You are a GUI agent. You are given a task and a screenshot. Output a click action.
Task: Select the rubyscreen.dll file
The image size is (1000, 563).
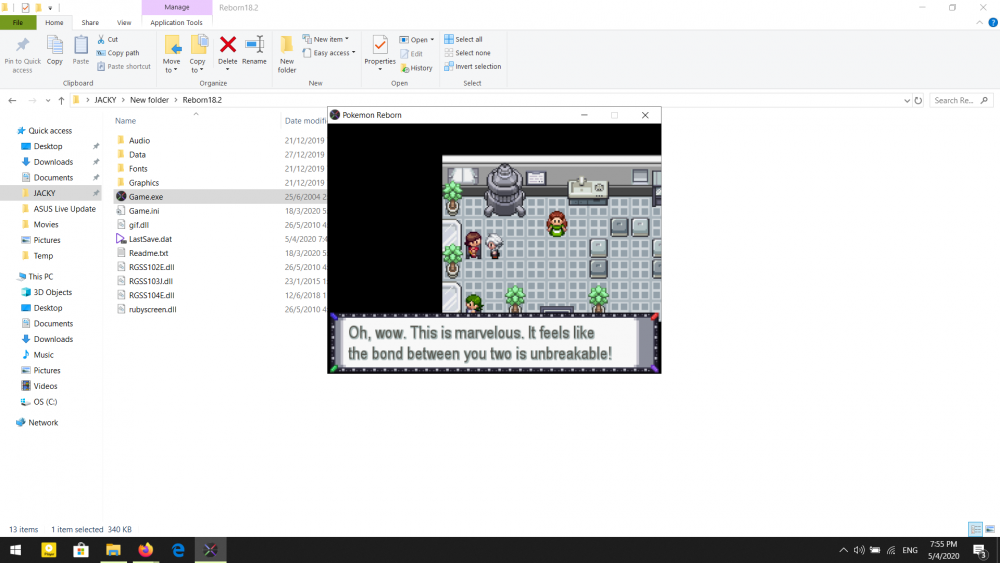(x=152, y=309)
